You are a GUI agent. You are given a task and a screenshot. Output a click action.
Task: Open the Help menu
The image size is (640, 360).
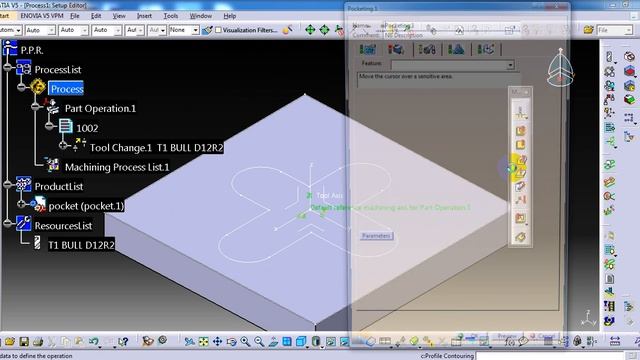tap(230, 16)
